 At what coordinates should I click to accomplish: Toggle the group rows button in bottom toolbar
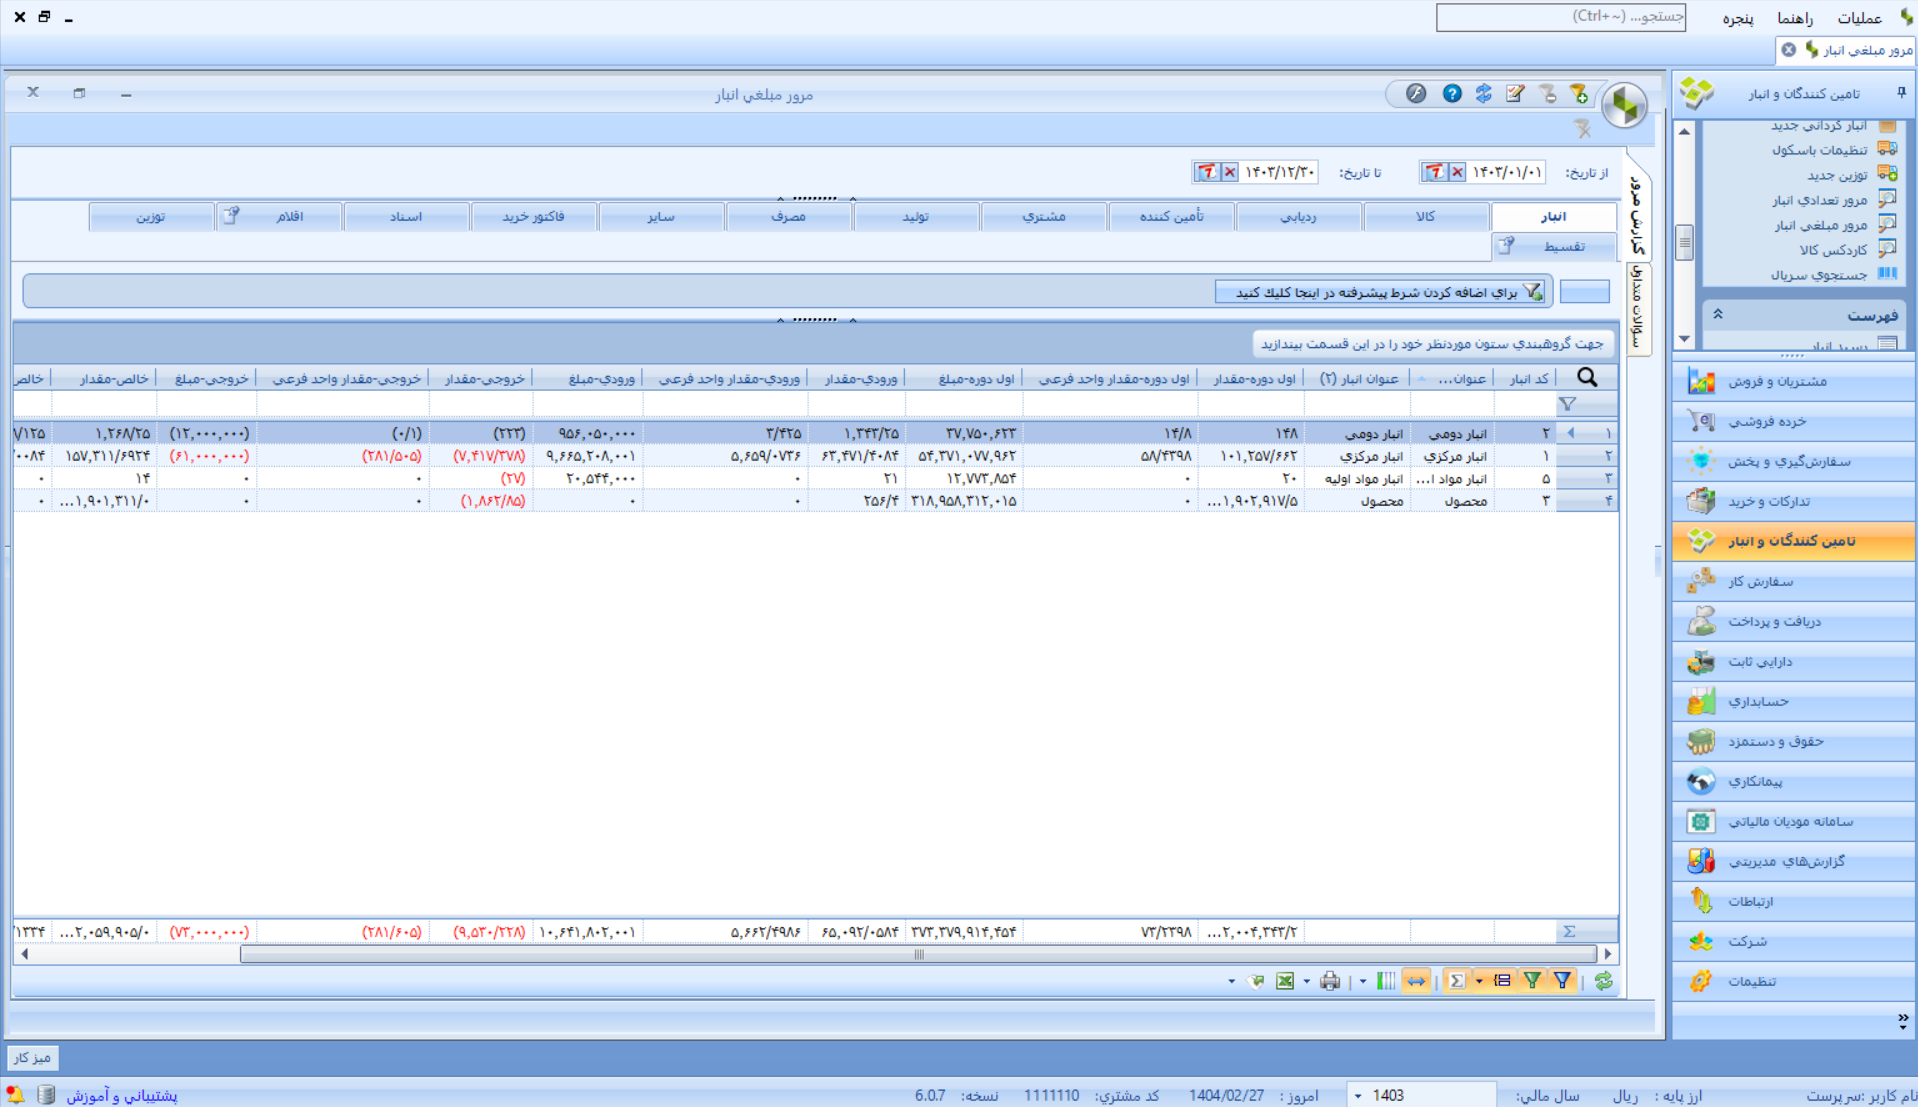pos(1503,982)
